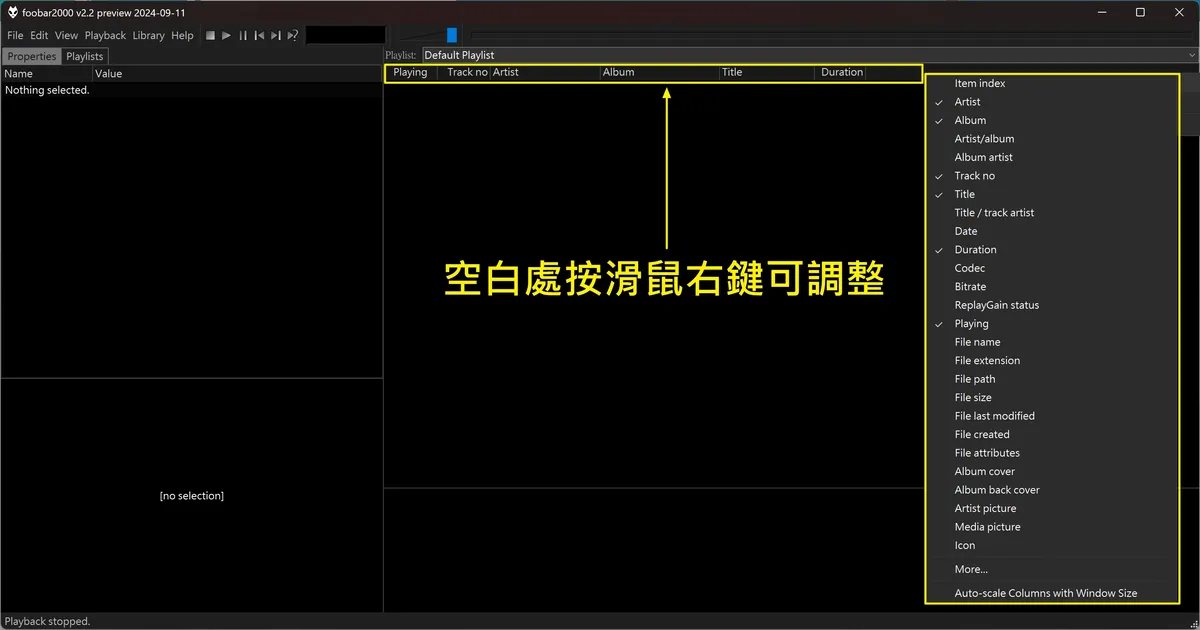Image resolution: width=1200 pixels, height=630 pixels.
Task: Sort by the Album column header
Action: point(659,72)
